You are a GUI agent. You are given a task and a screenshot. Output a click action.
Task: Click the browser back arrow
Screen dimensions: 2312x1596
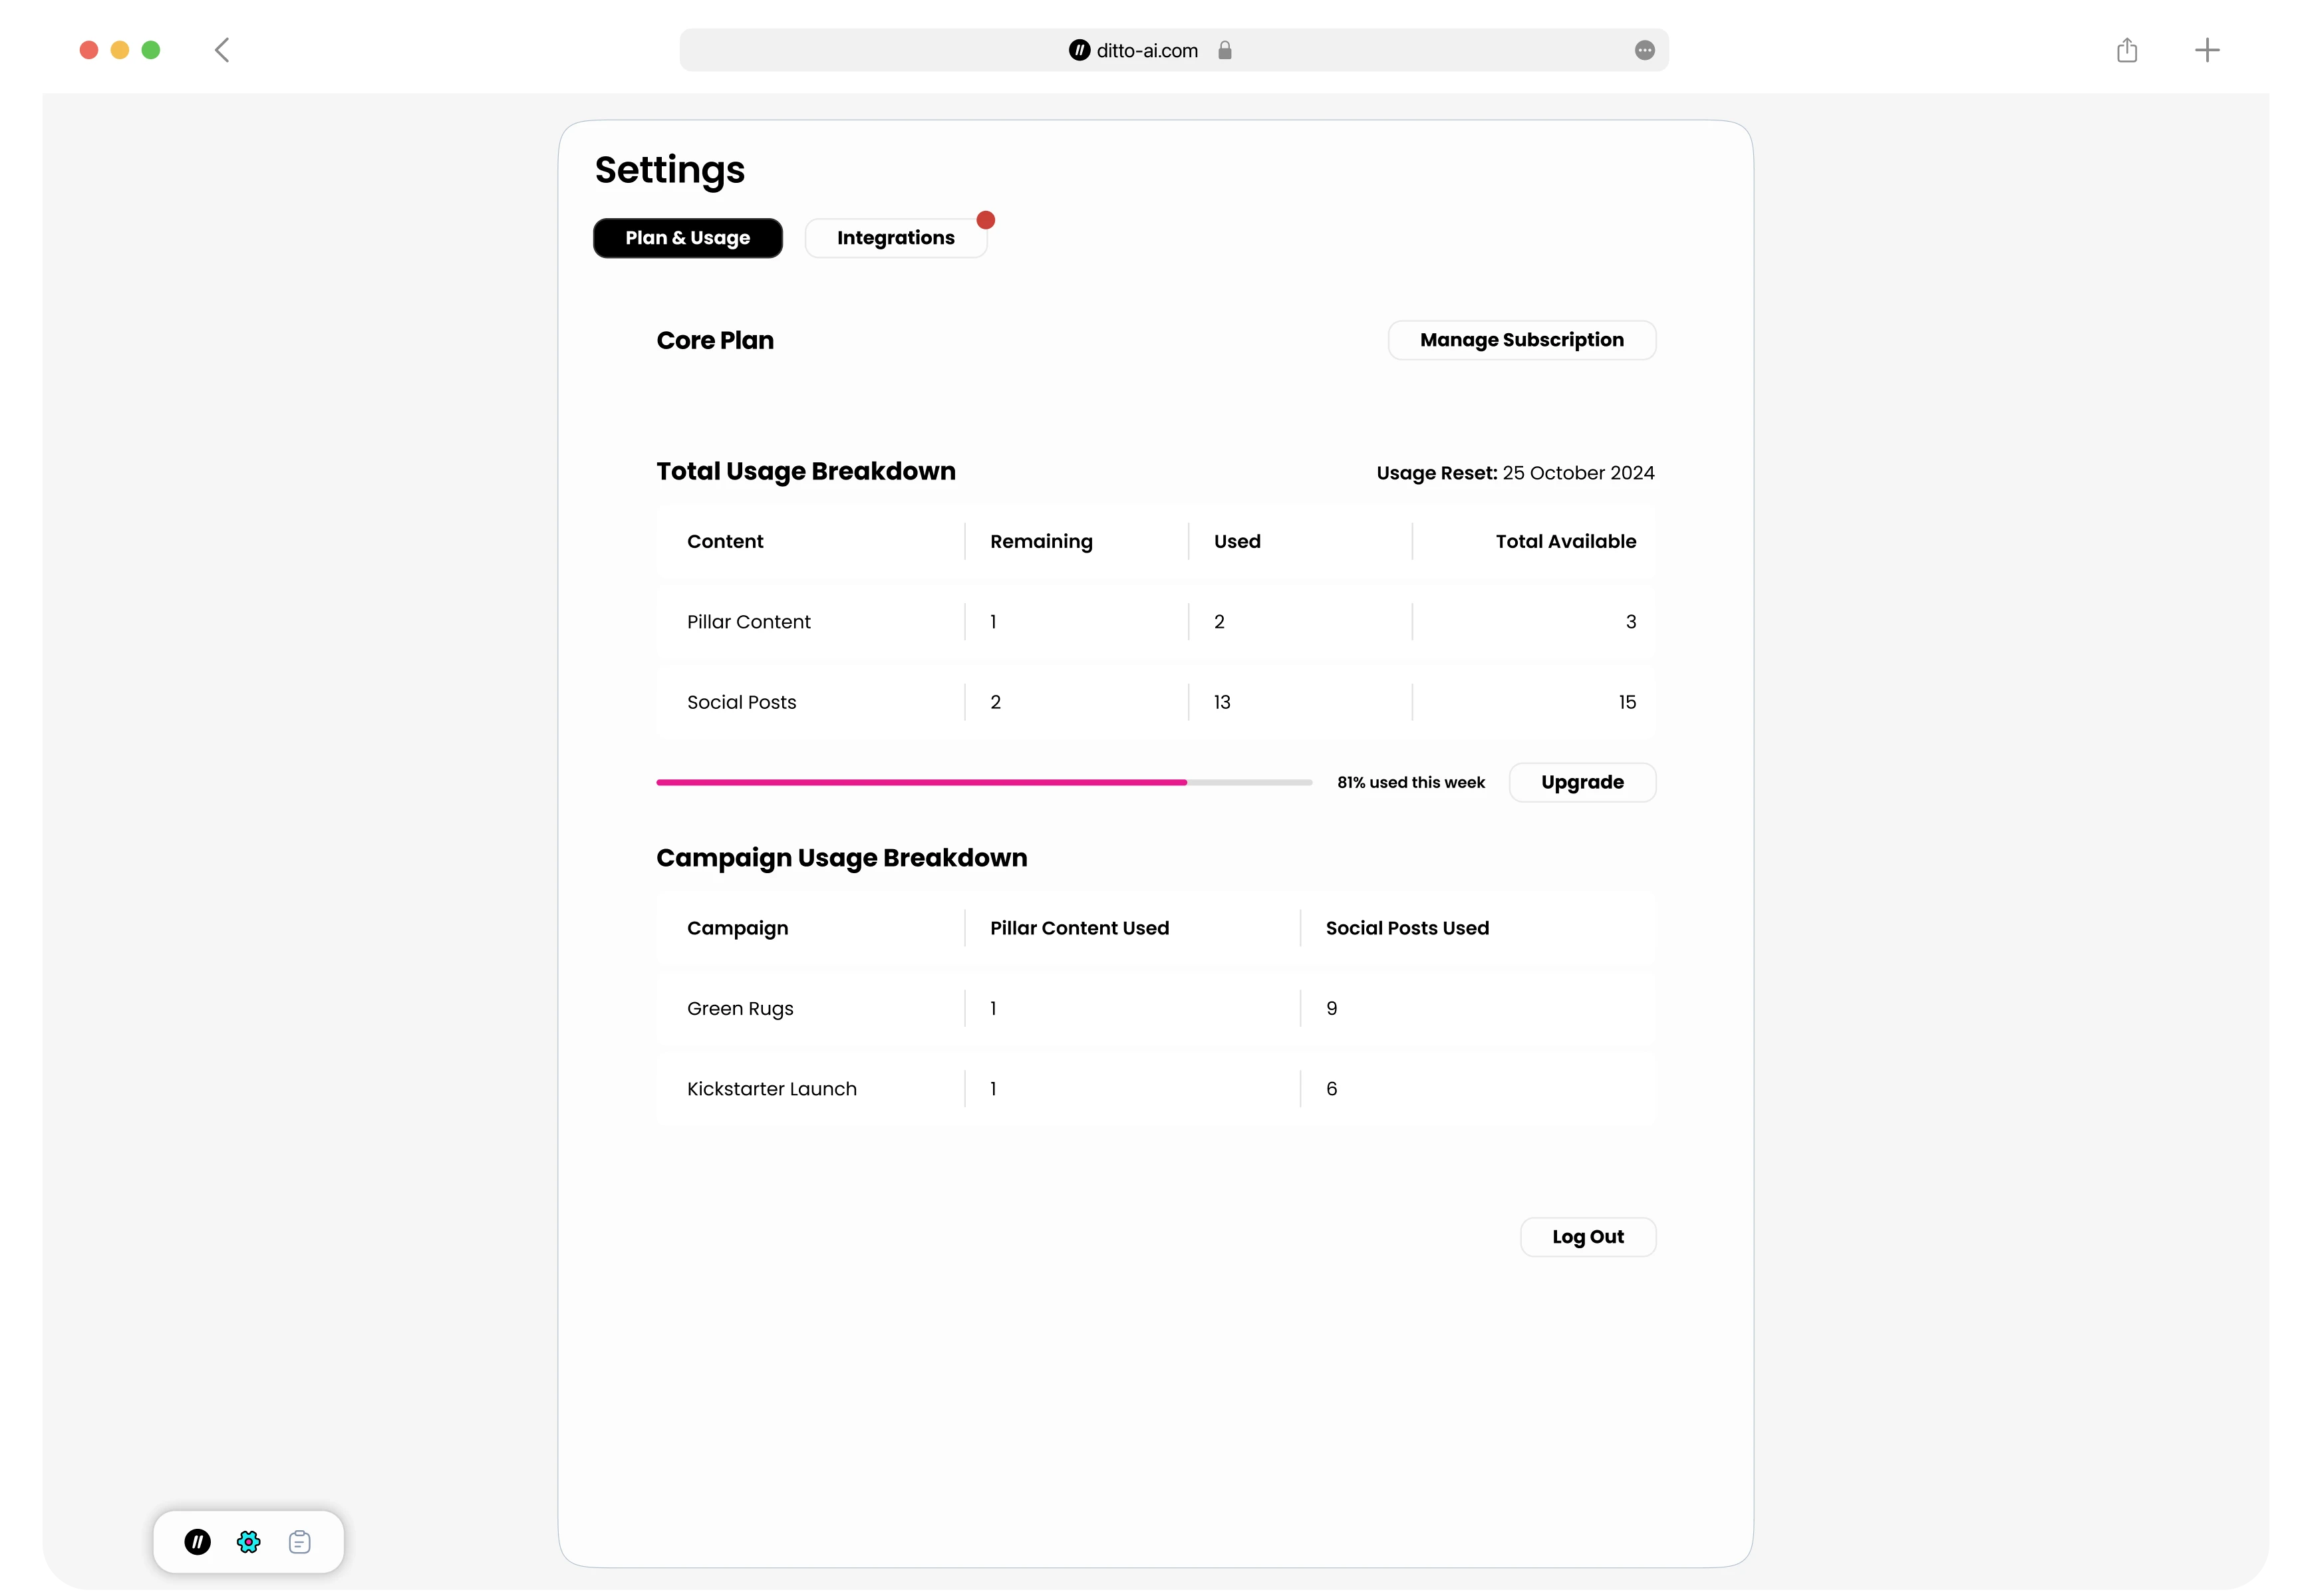(222, 50)
